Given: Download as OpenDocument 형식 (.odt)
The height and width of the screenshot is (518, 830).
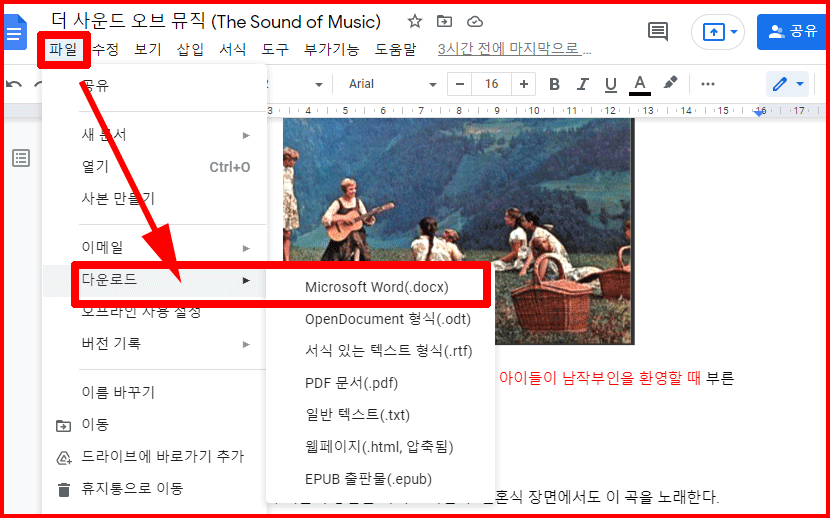Looking at the screenshot, I should pyautogui.click(x=380, y=319).
